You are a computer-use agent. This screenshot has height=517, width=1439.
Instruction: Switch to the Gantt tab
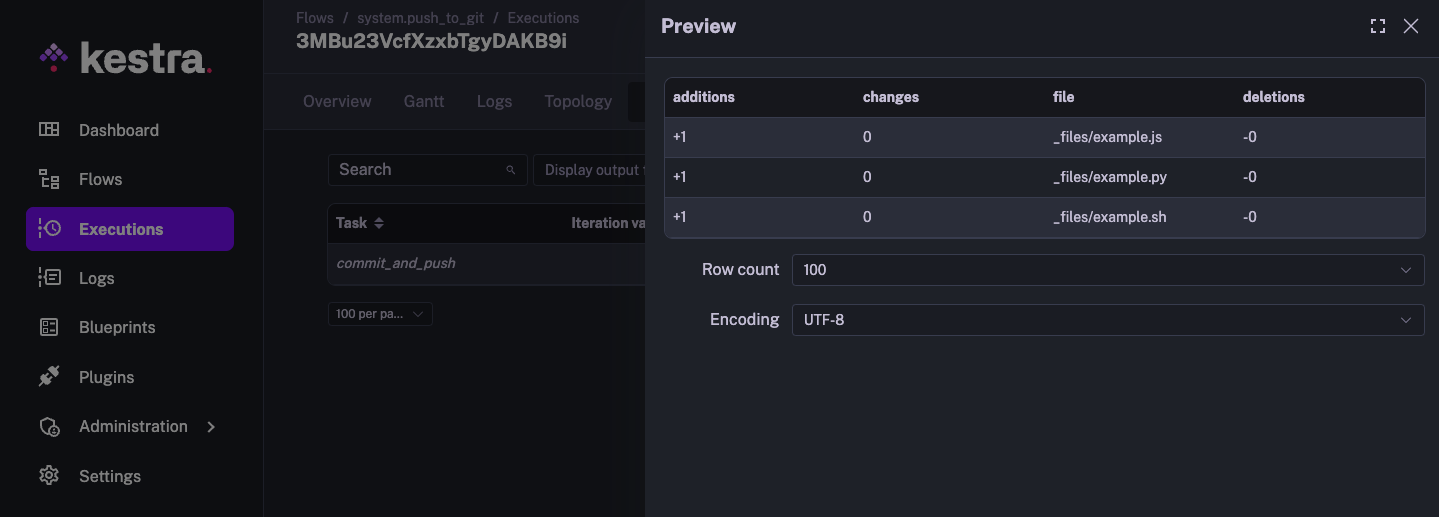point(424,101)
